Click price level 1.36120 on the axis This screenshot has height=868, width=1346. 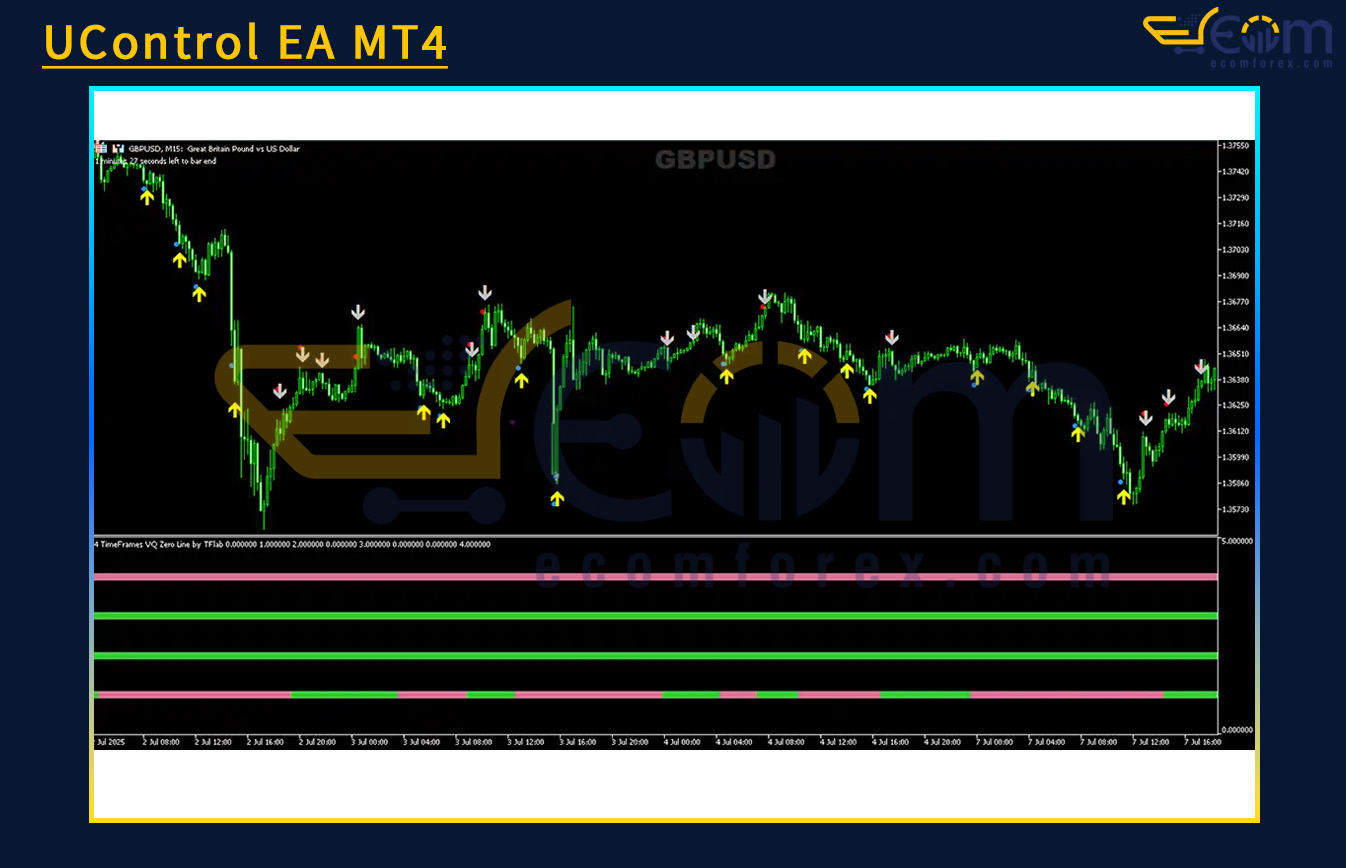pos(1236,431)
